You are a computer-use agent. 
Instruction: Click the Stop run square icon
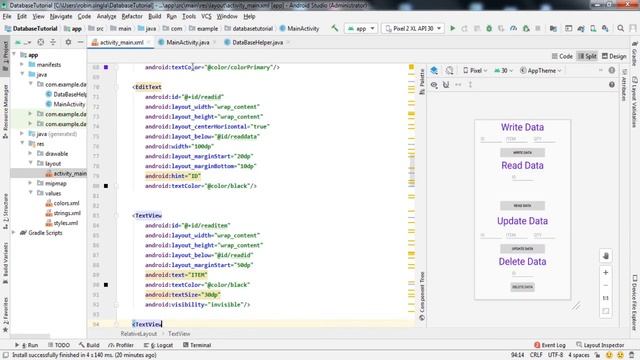click(x=538, y=28)
